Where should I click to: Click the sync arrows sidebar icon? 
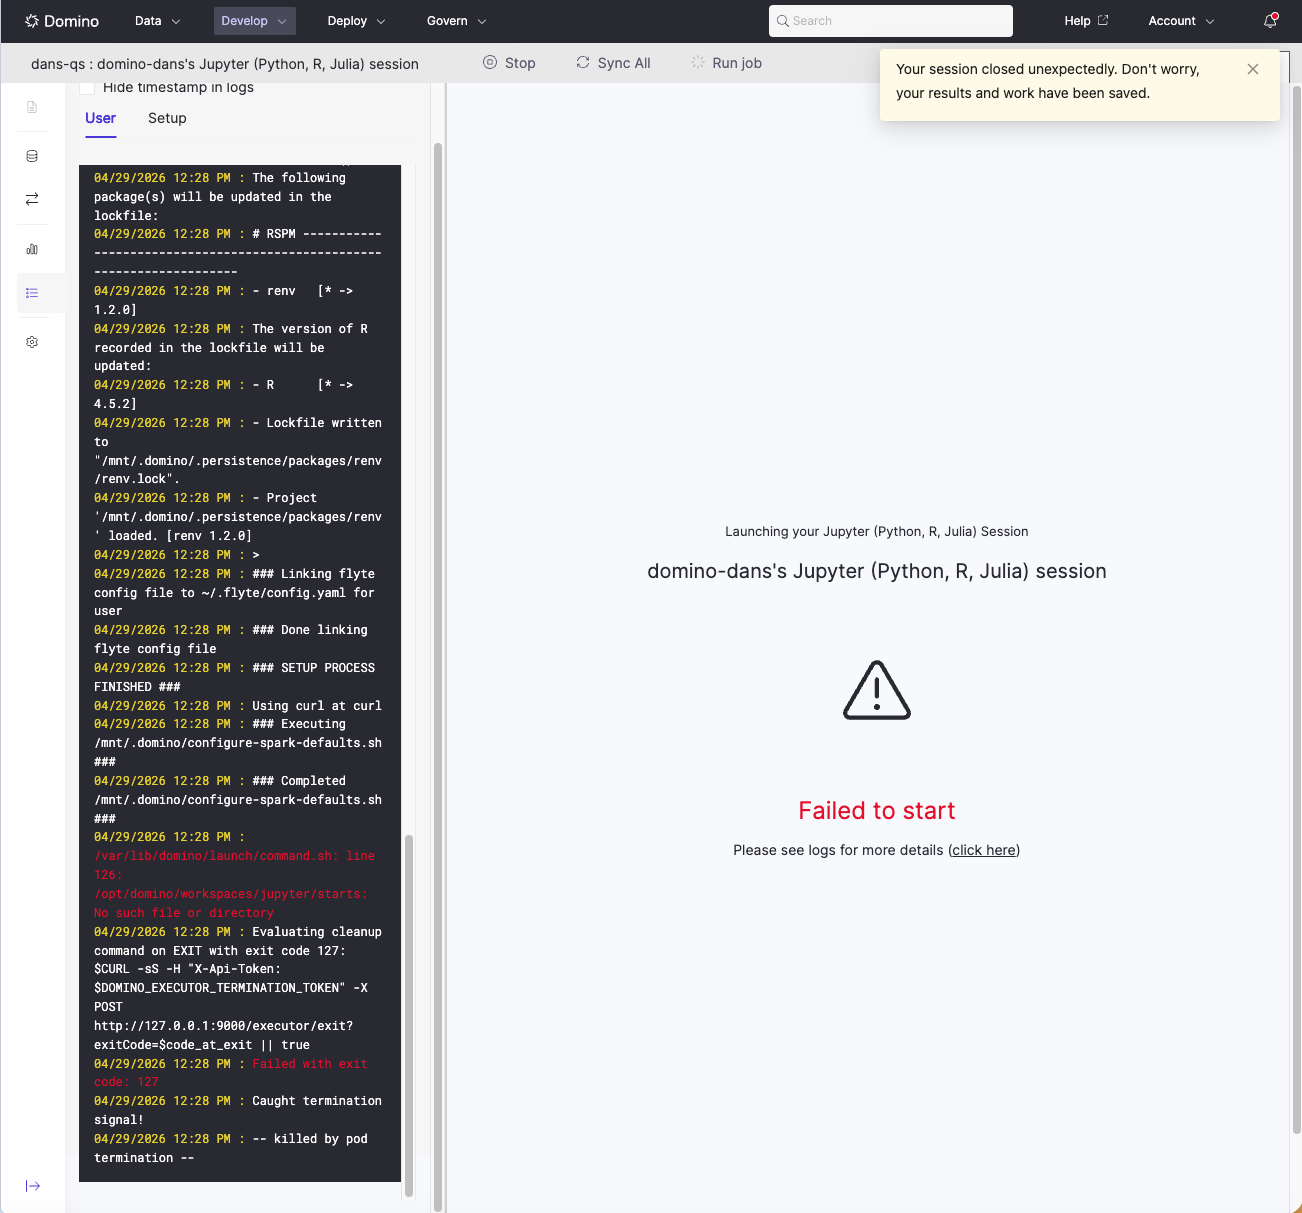pyautogui.click(x=32, y=199)
